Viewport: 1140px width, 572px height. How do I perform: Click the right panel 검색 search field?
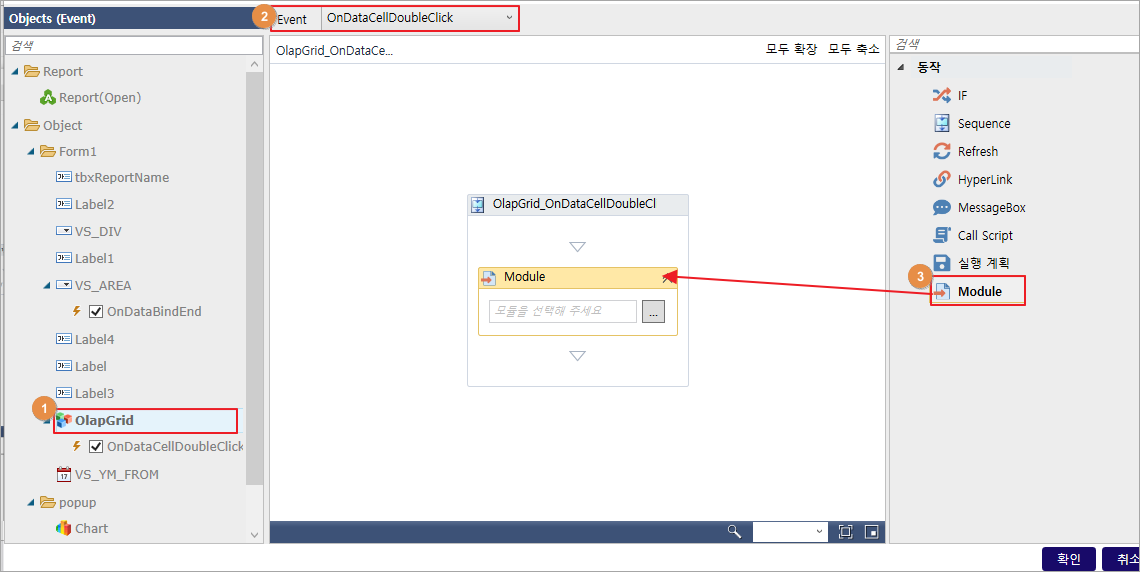point(1016,44)
